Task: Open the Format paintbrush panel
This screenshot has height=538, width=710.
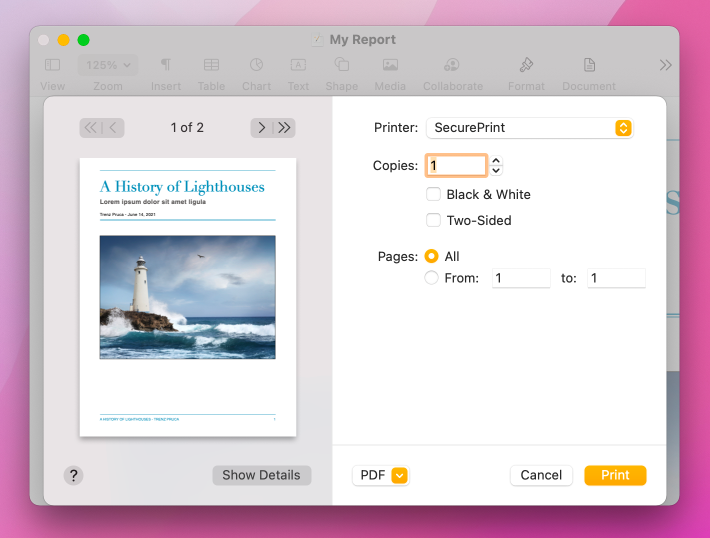Action: pos(526,65)
